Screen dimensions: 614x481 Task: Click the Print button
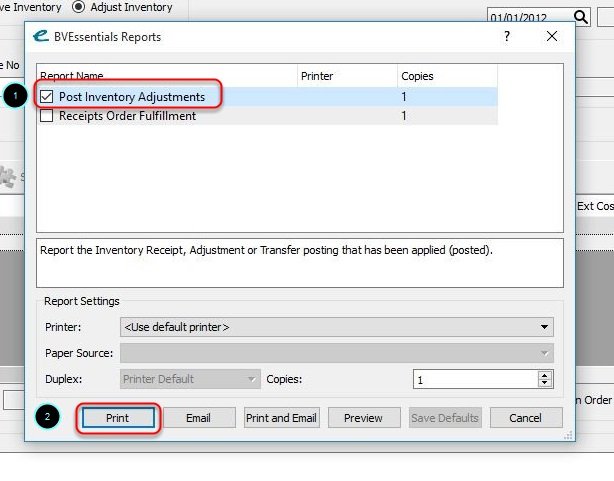tap(118, 418)
